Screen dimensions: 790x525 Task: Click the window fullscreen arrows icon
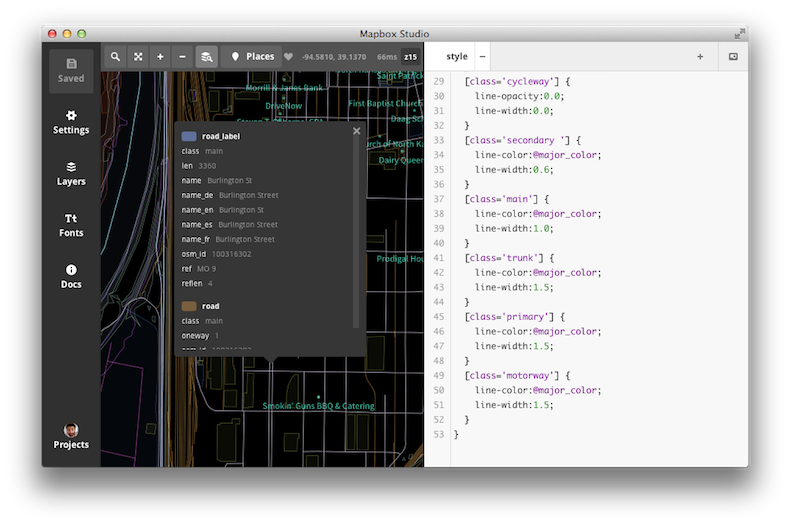pos(739,34)
